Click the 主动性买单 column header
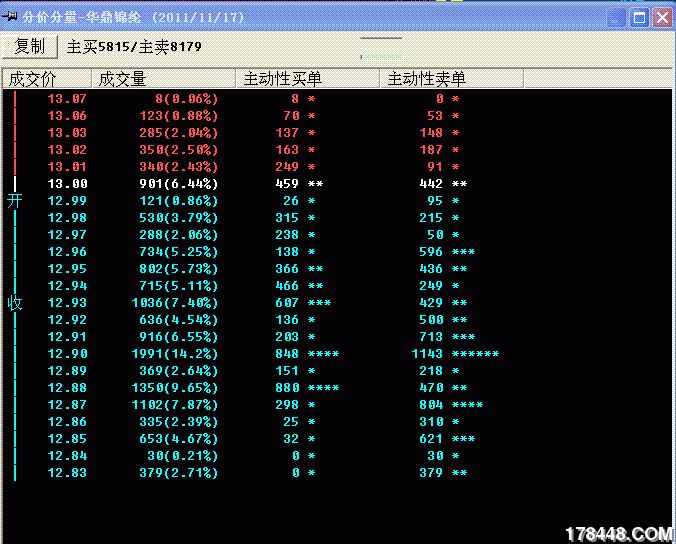Screen dimensions: 676x544 click(x=307, y=79)
